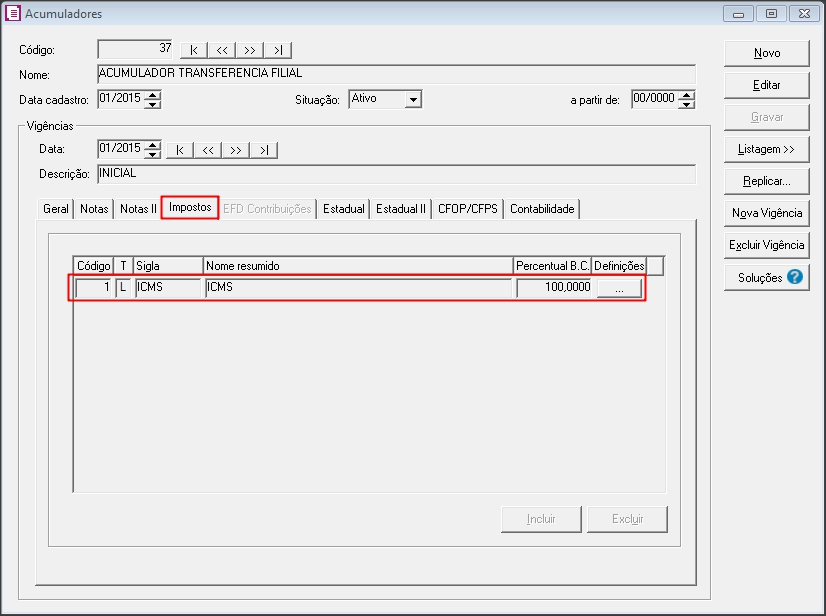Click the Percentual B.C. value 100,0000
This screenshot has width=826, height=616.
tap(554, 288)
